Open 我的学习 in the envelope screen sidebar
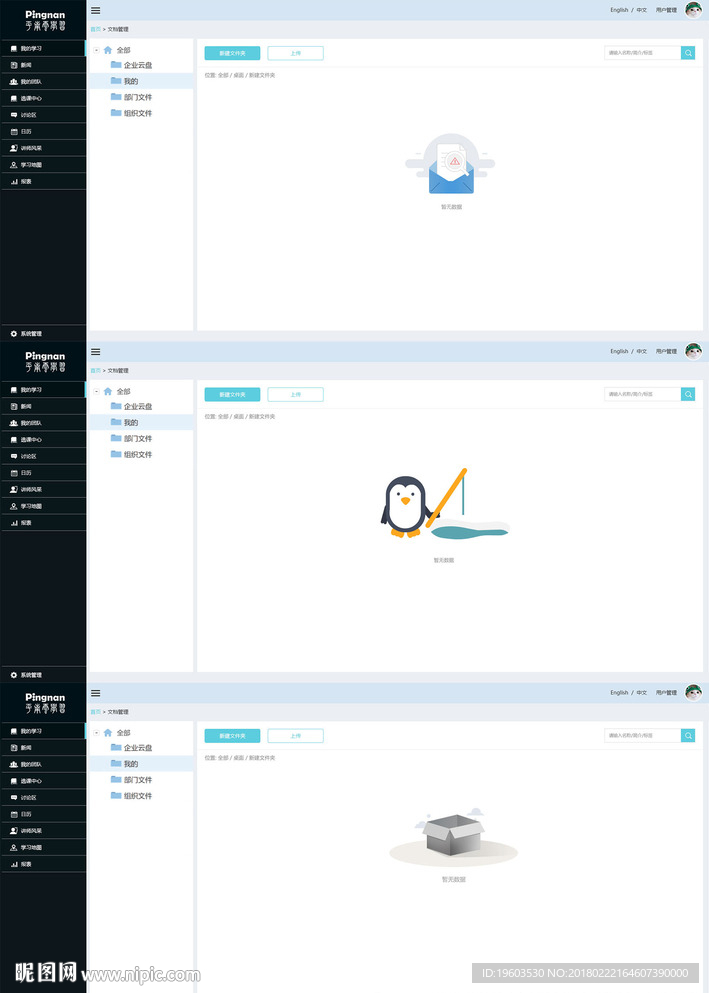 click(x=42, y=48)
